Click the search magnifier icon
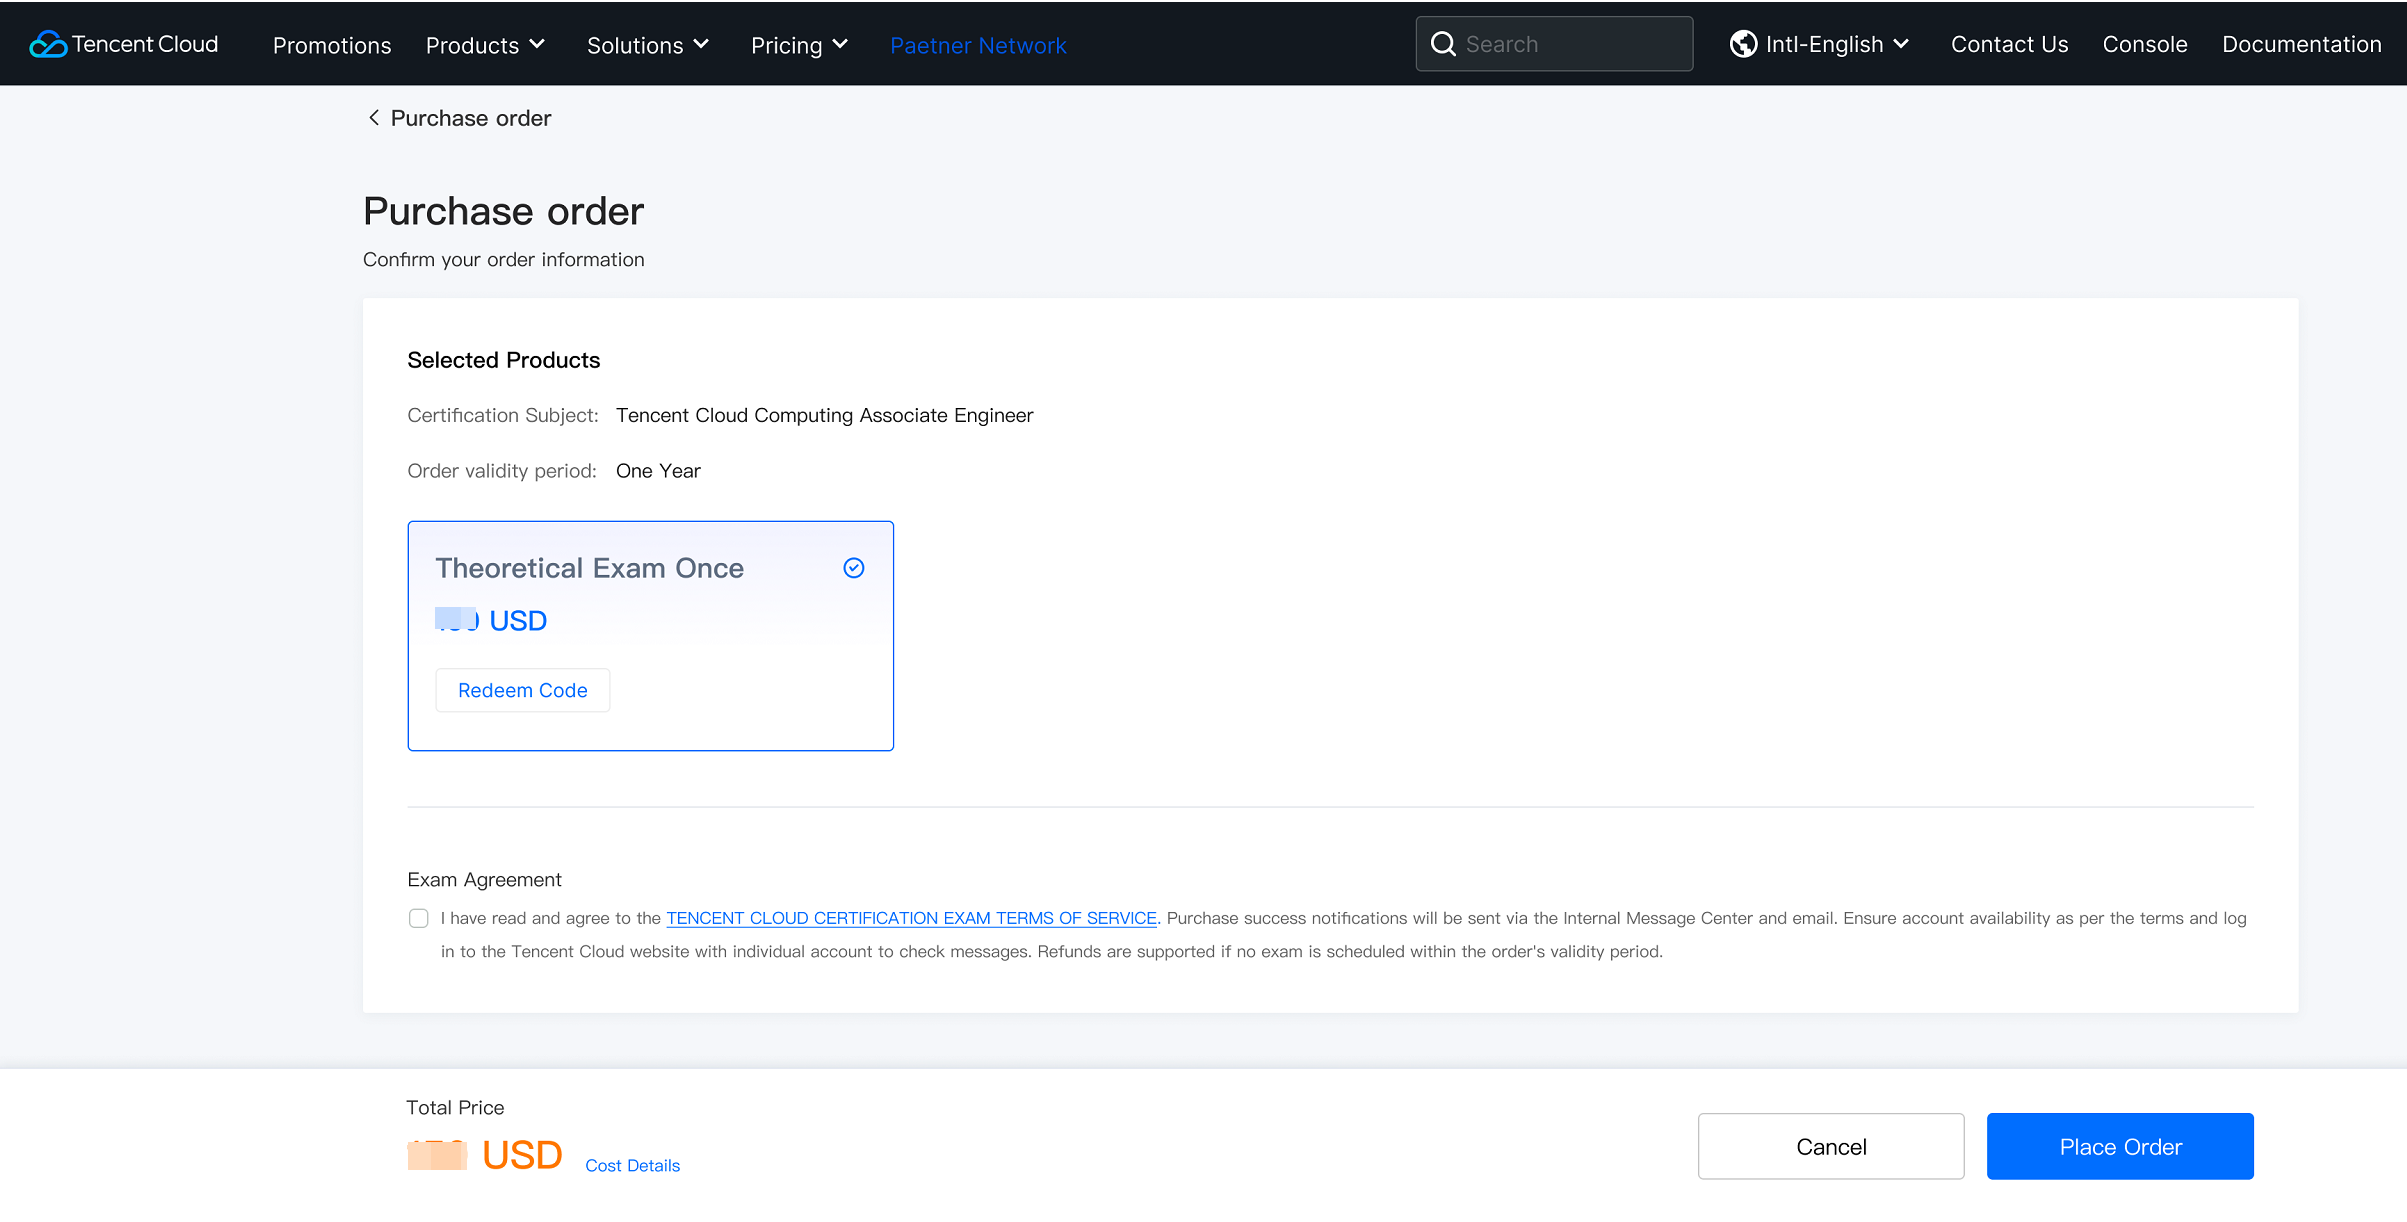 tap(1442, 44)
